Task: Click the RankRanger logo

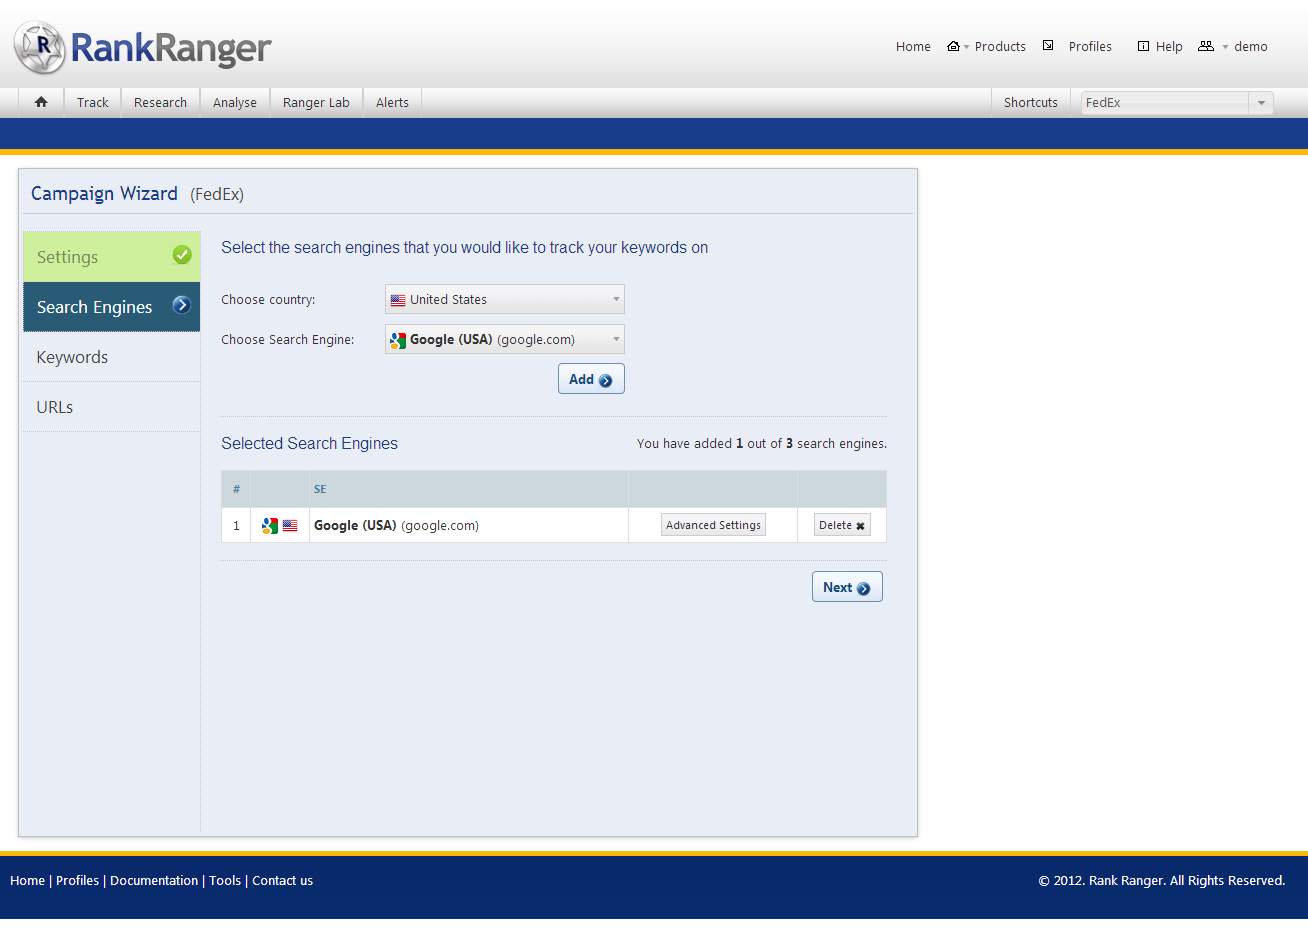Action: click(143, 47)
